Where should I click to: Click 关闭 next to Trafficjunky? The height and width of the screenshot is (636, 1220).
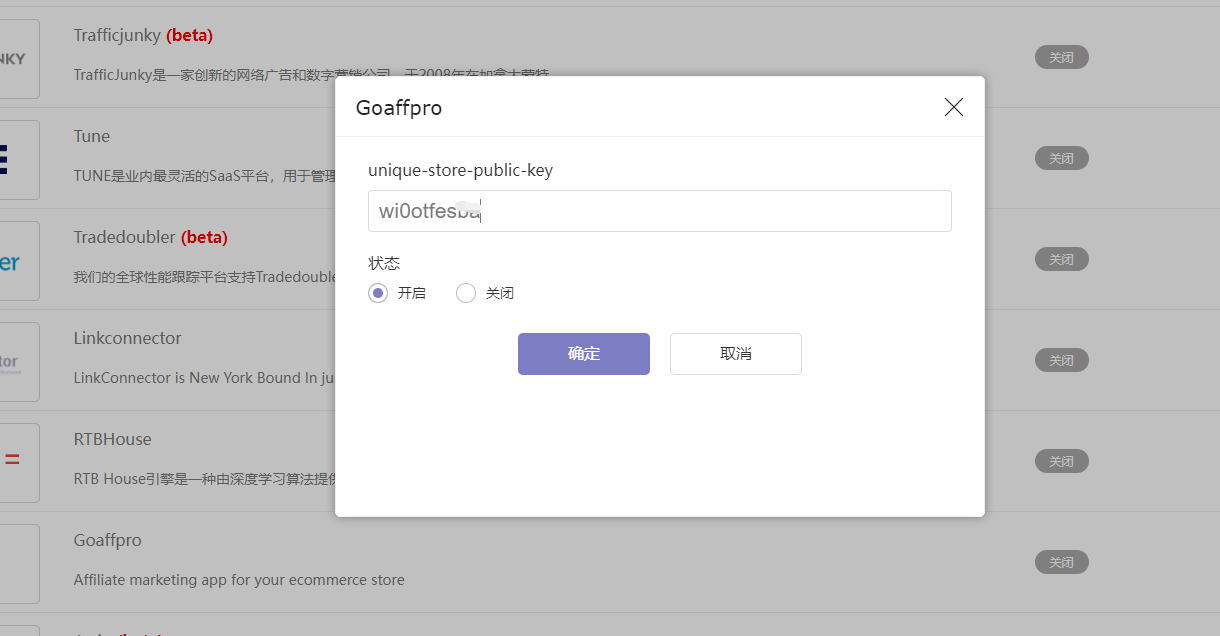point(1061,57)
